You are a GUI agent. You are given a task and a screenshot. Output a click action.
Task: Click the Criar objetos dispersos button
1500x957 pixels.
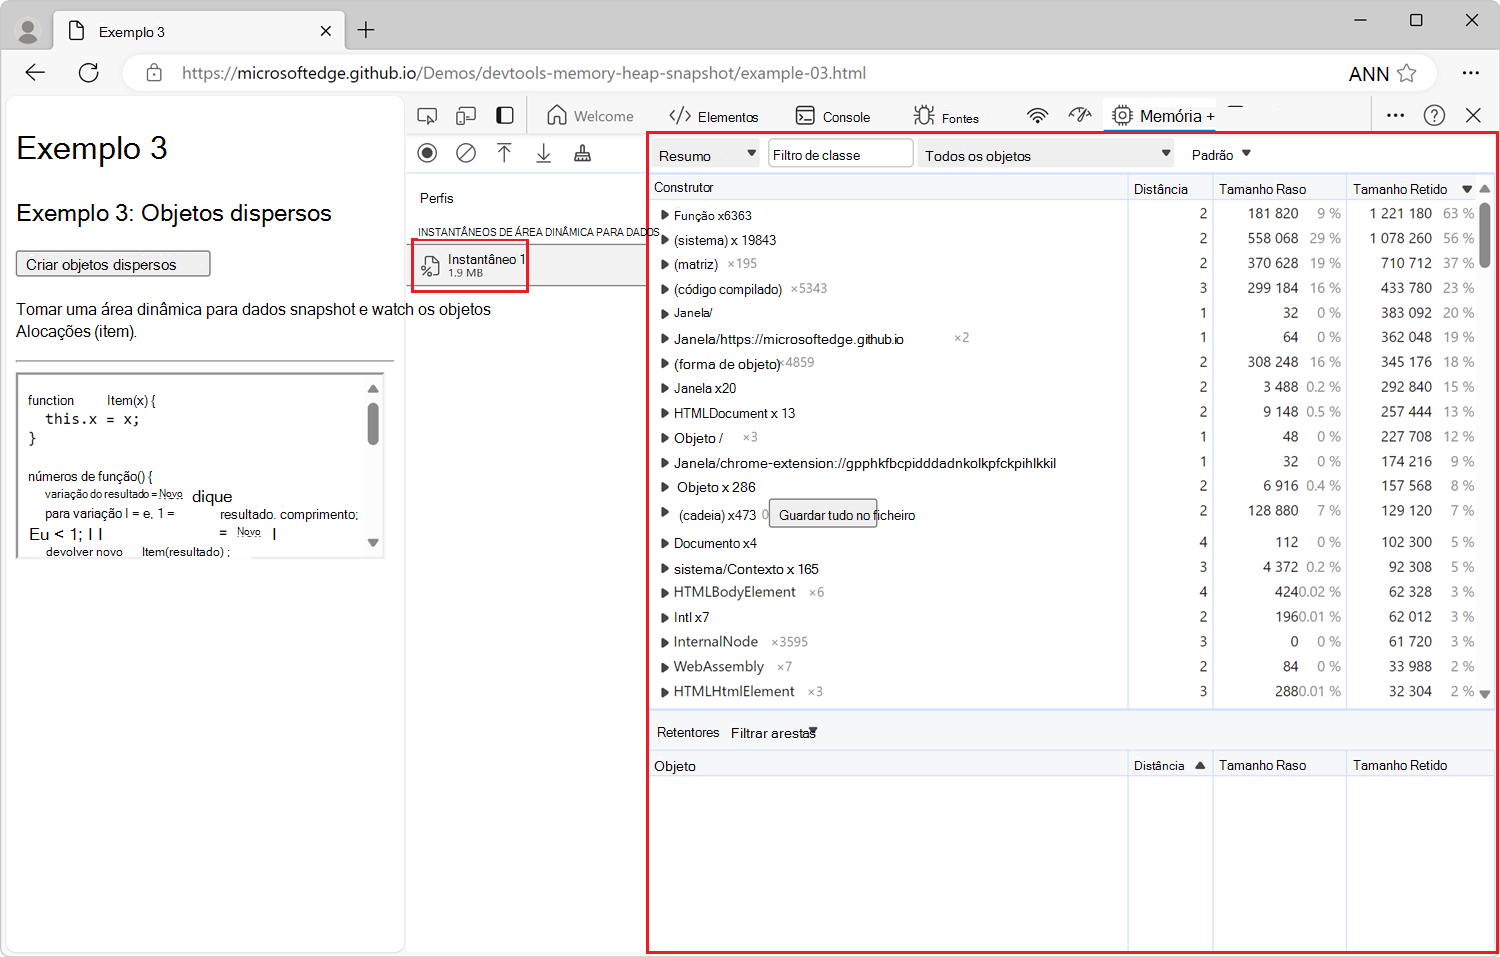[113, 264]
